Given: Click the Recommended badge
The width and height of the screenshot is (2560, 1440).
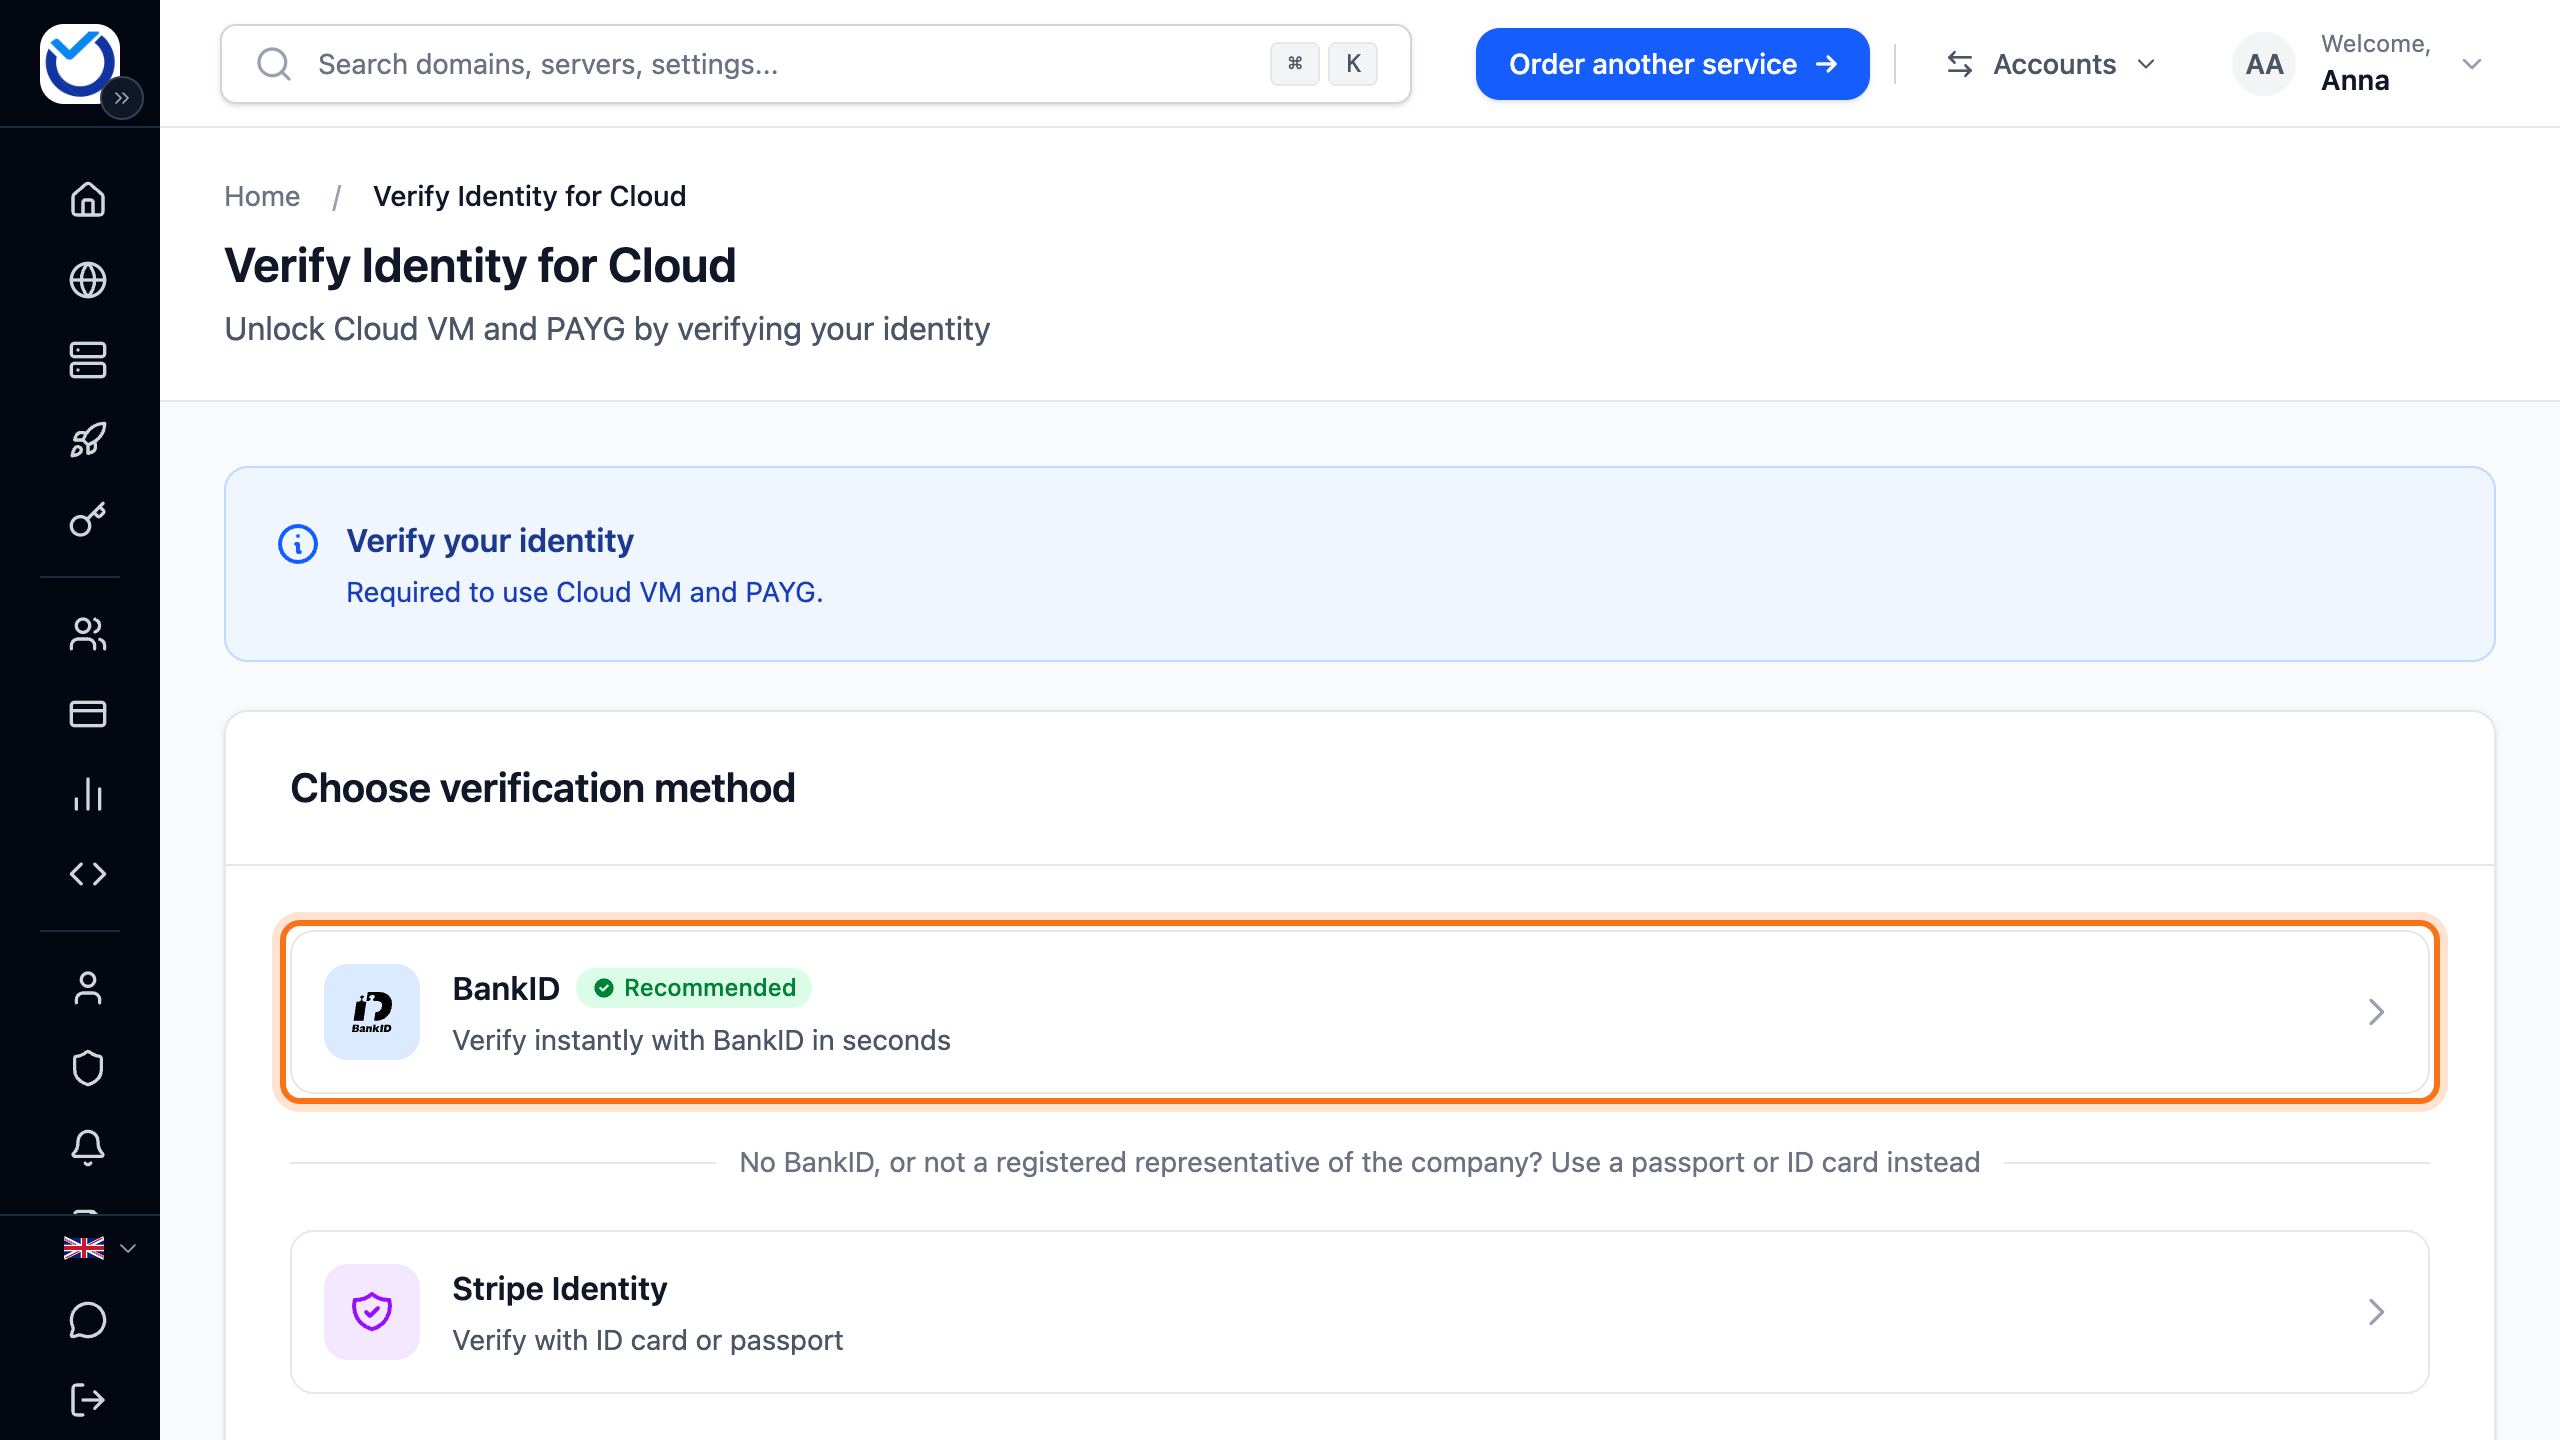Looking at the screenshot, I should pyautogui.click(x=694, y=988).
